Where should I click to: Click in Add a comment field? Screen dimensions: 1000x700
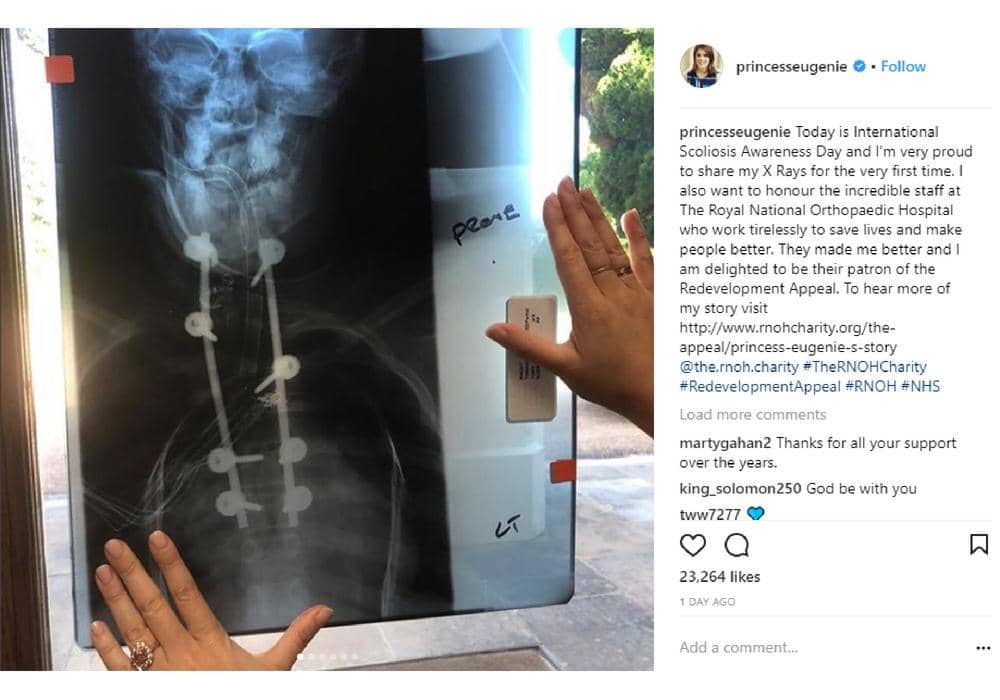coord(823,648)
